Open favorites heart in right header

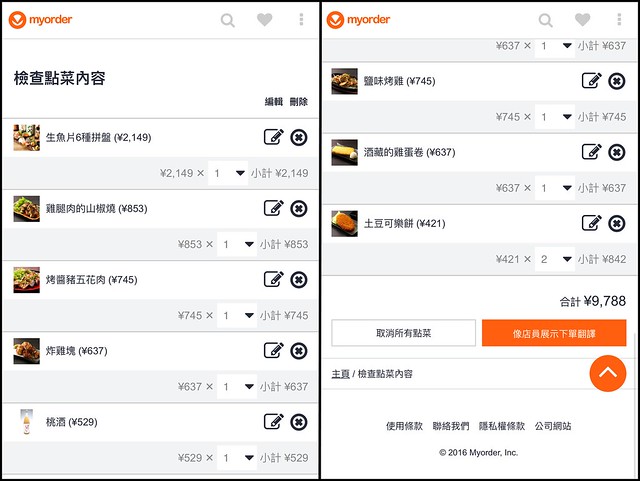click(x=582, y=20)
